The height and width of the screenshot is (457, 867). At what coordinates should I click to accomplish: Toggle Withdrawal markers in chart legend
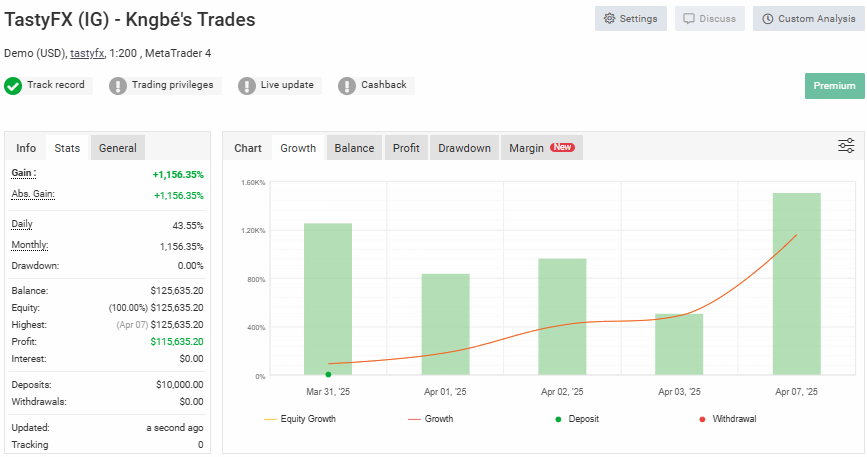[x=728, y=419]
